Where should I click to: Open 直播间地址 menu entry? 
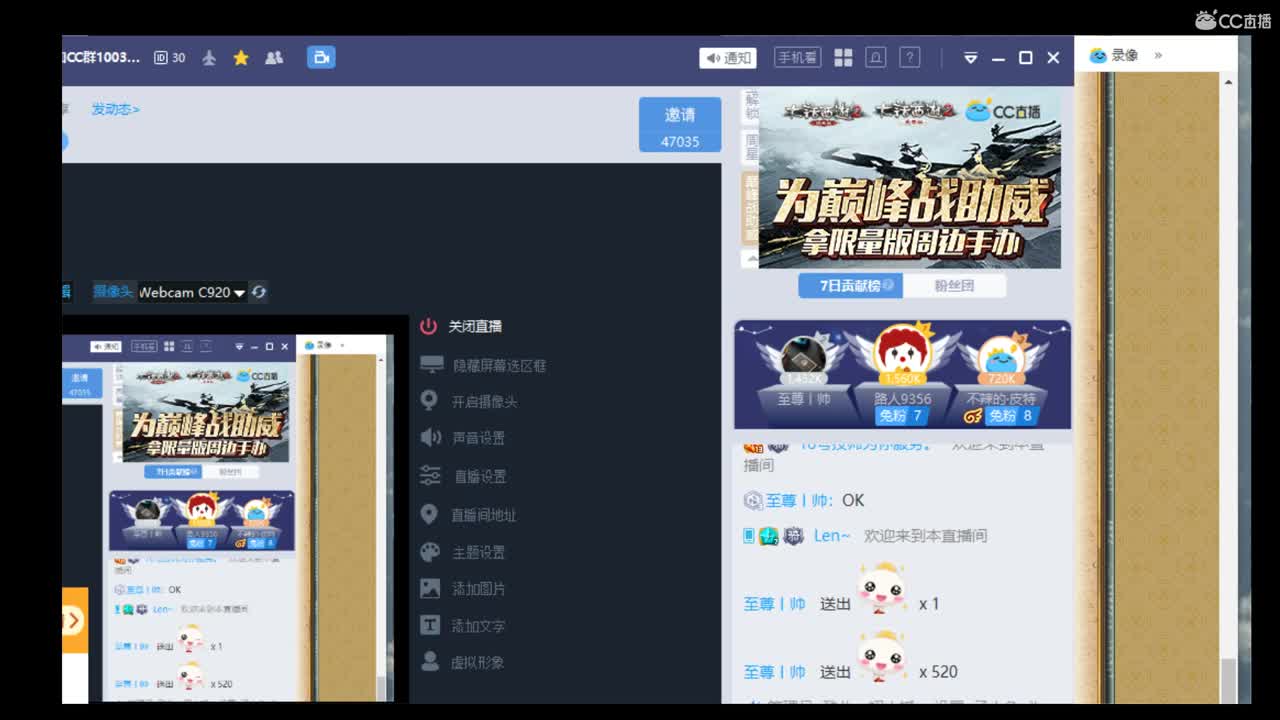(x=484, y=515)
